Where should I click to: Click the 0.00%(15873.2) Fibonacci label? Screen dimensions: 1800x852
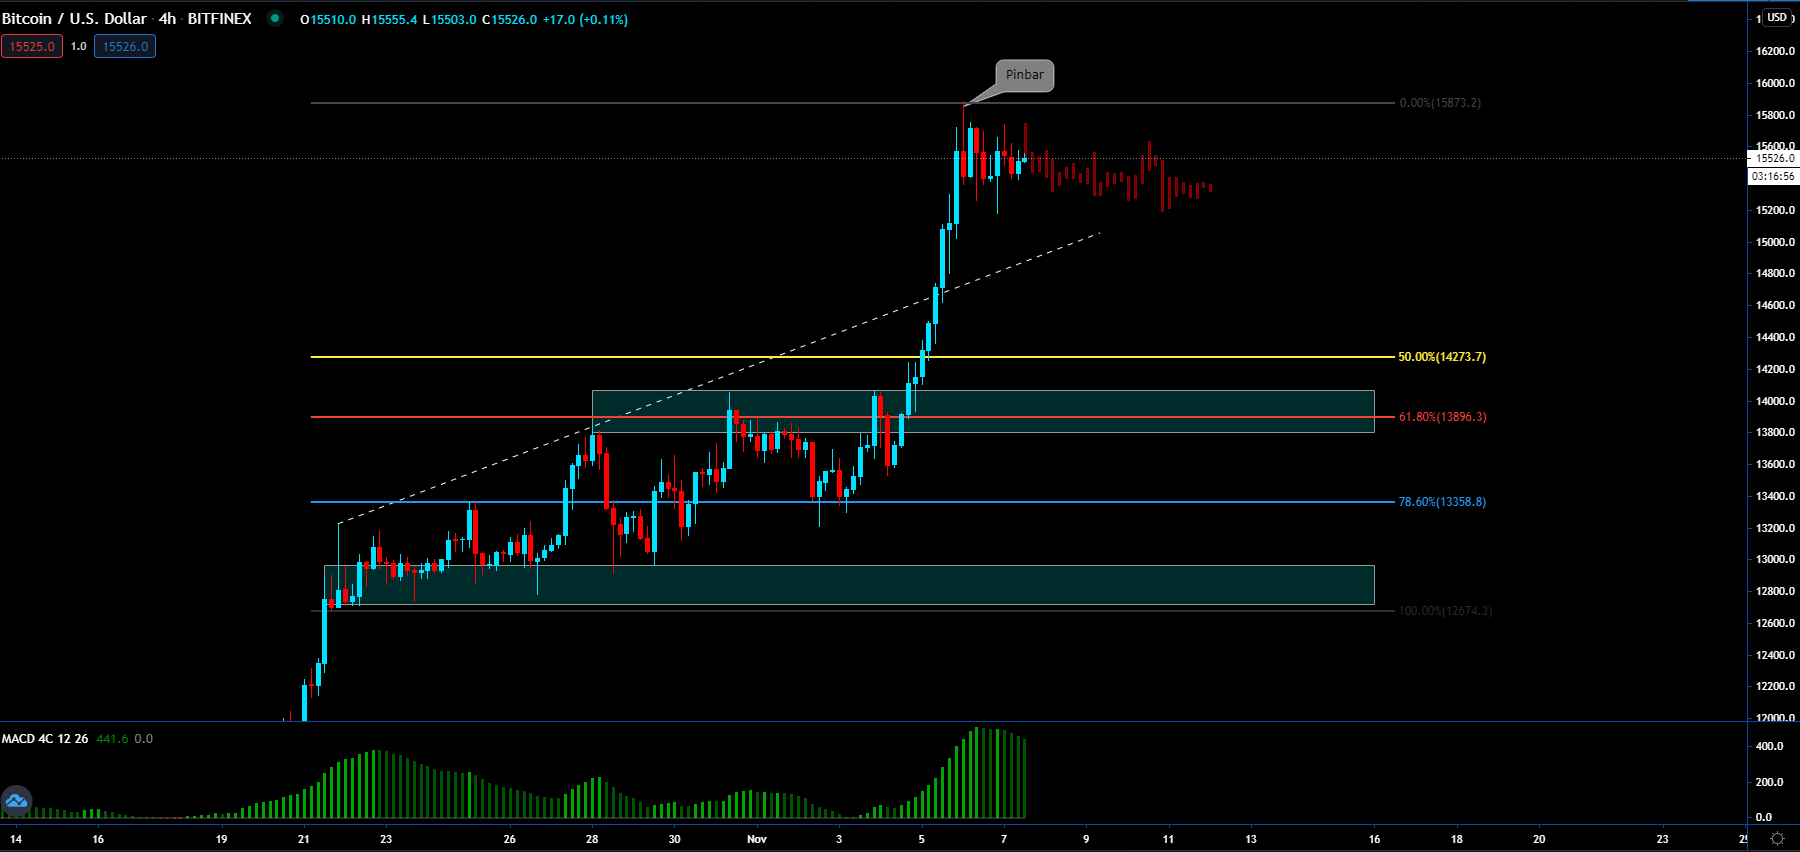tap(1440, 103)
